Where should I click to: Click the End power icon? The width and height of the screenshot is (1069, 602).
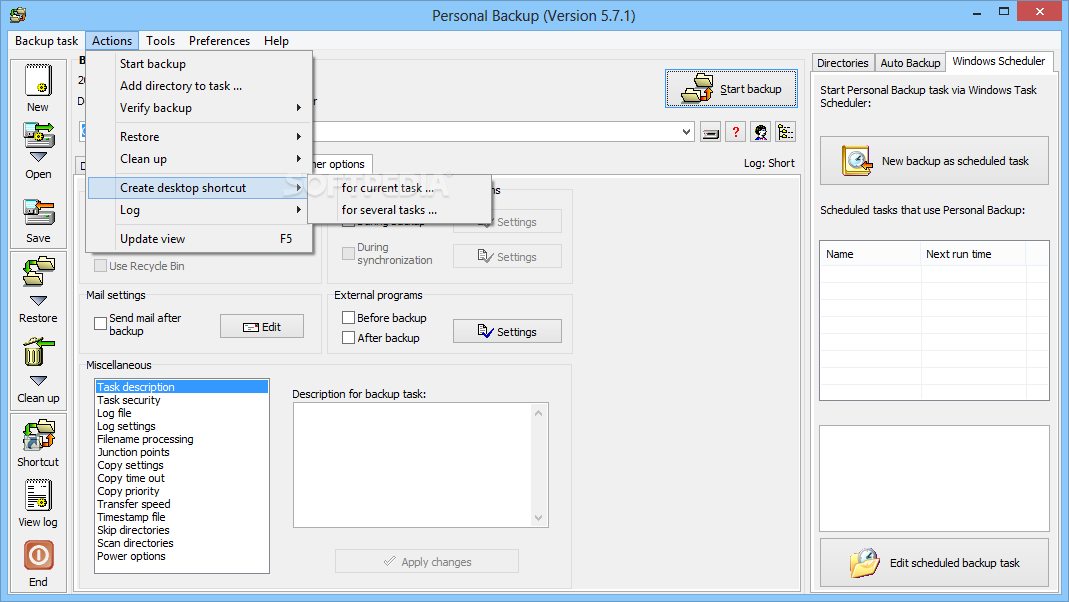point(38,556)
